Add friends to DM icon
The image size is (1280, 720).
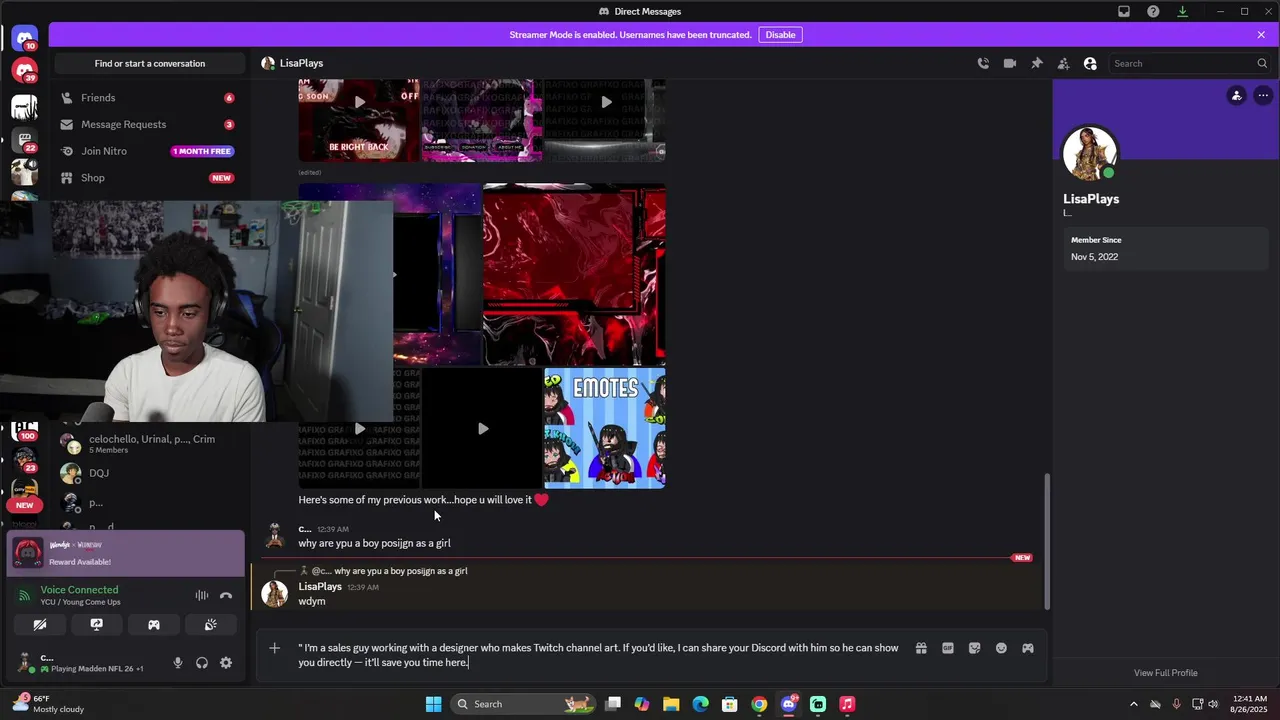click(1063, 63)
